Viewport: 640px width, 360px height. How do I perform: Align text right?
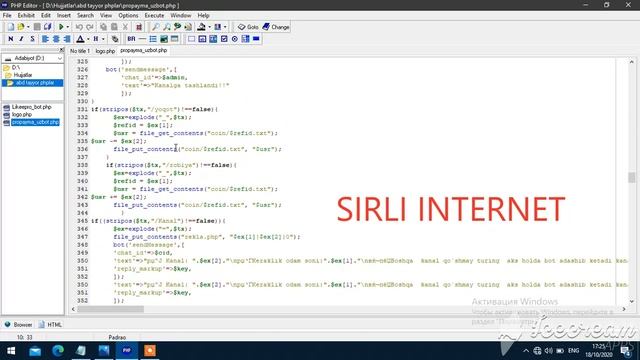tap(67, 39)
